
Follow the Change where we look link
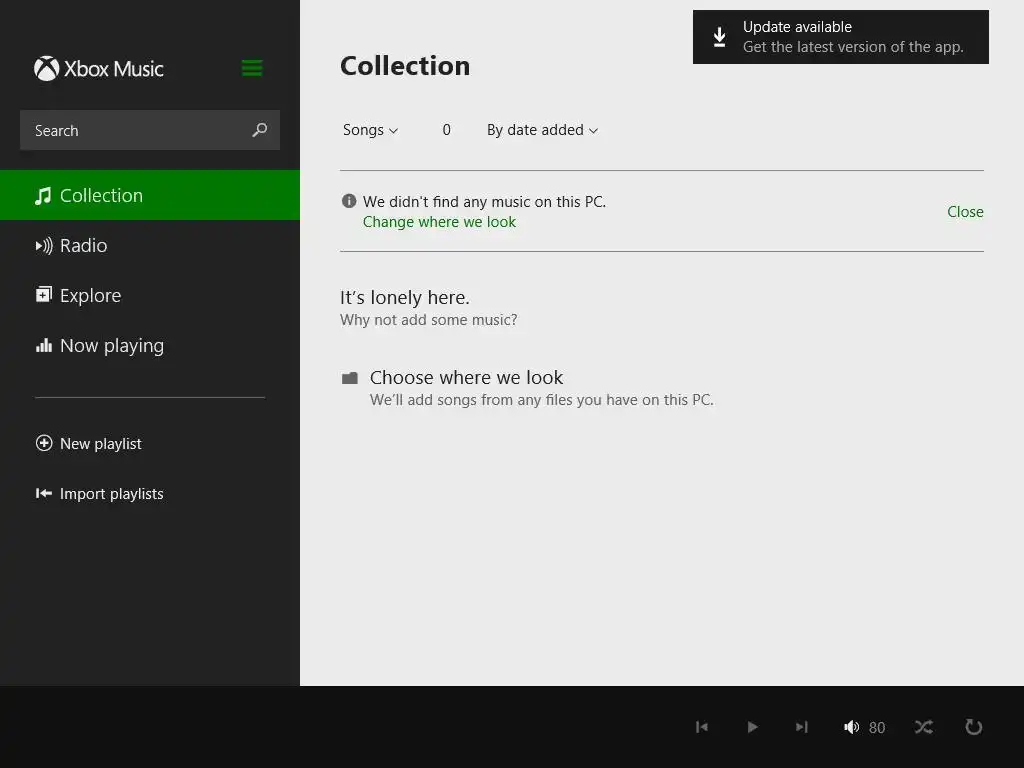(439, 222)
